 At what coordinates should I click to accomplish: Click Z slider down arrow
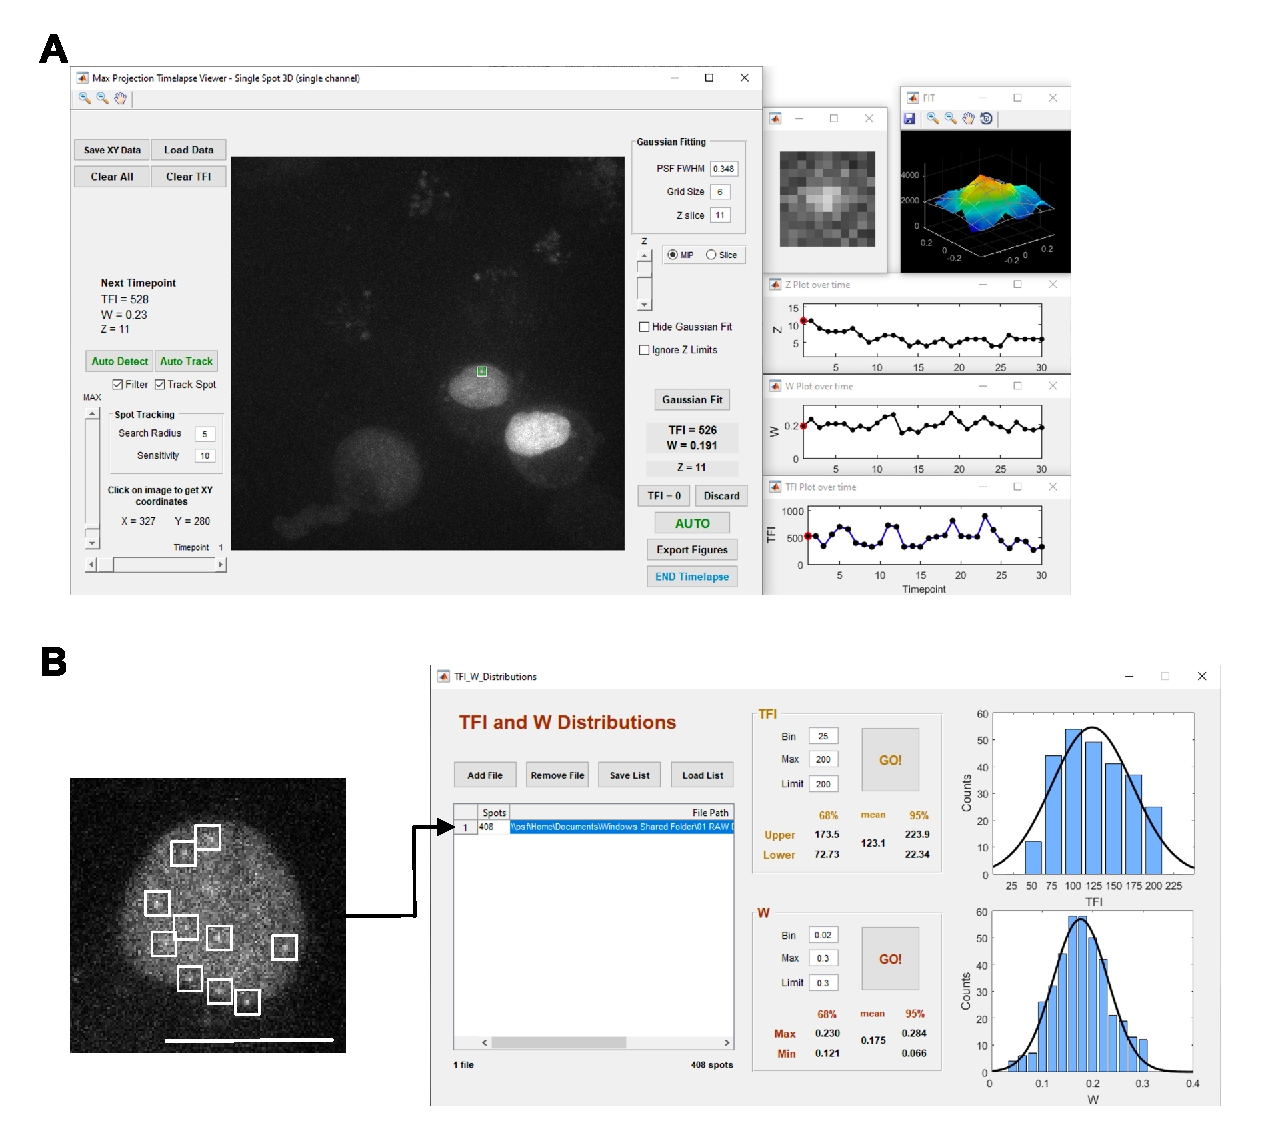click(x=645, y=305)
